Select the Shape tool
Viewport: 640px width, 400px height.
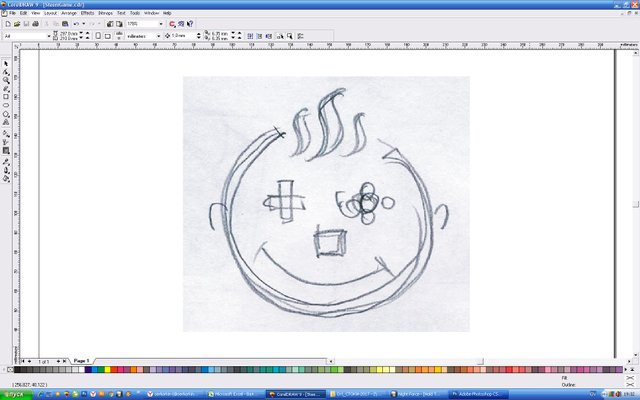[x=6, y=72]
